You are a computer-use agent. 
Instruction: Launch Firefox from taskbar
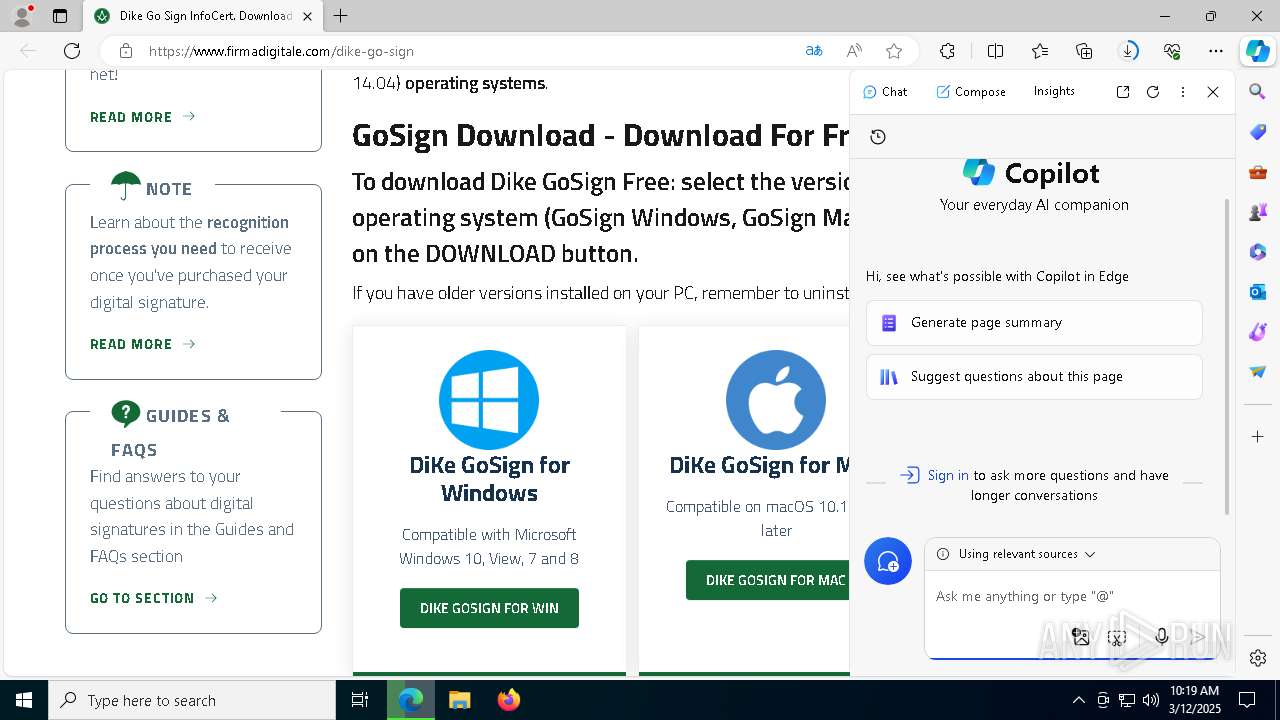[509, 700]
